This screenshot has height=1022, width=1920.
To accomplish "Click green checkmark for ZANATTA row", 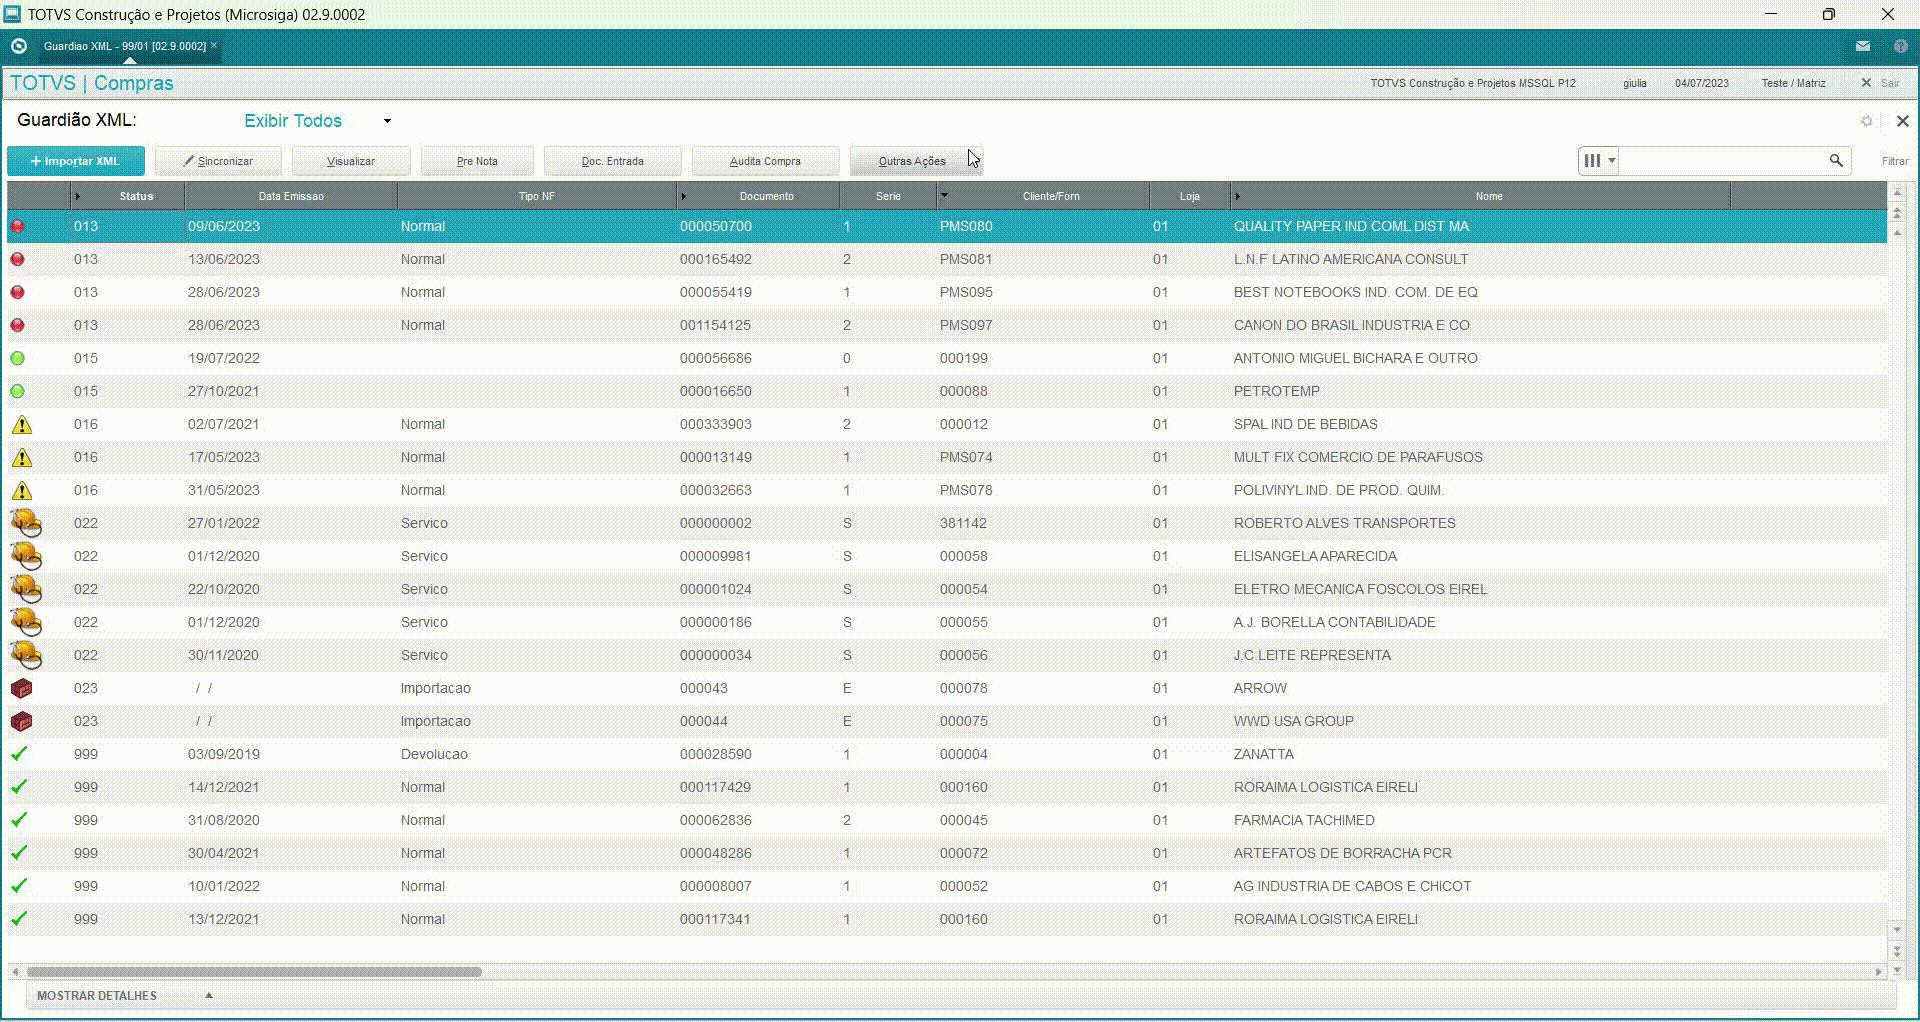I will pos(19,754).
